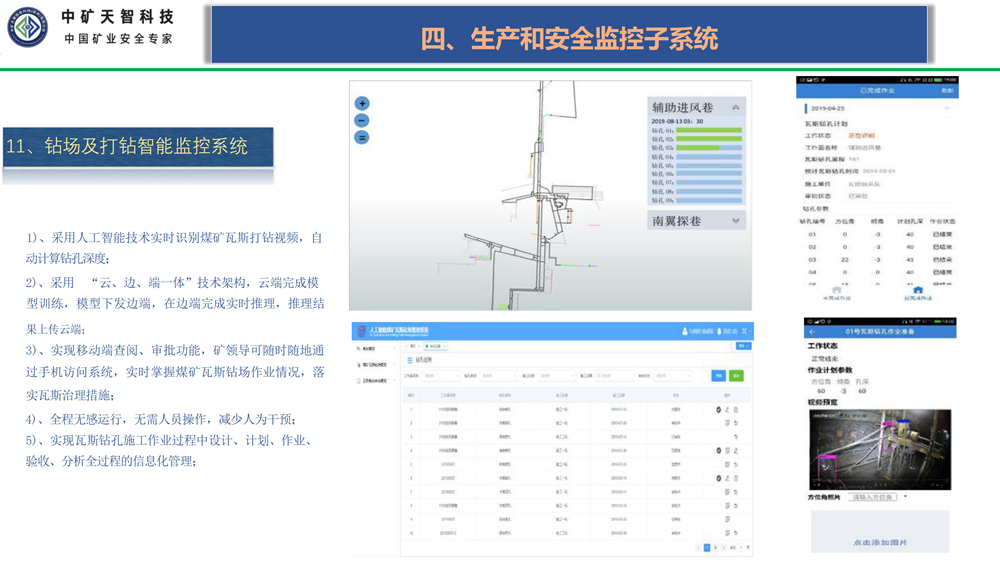Go to page 2 in table pagination
Viewport: 1000px width, 563px height.
coord(715,548)
